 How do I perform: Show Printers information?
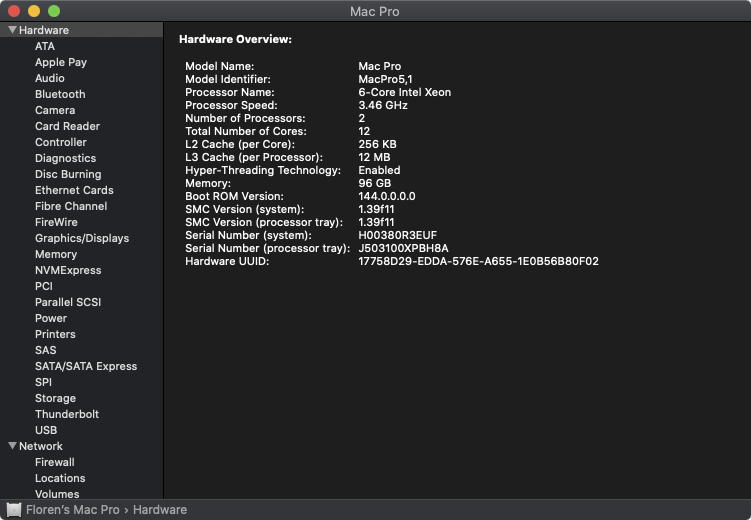pyautogui.click(x=55, y=334)
